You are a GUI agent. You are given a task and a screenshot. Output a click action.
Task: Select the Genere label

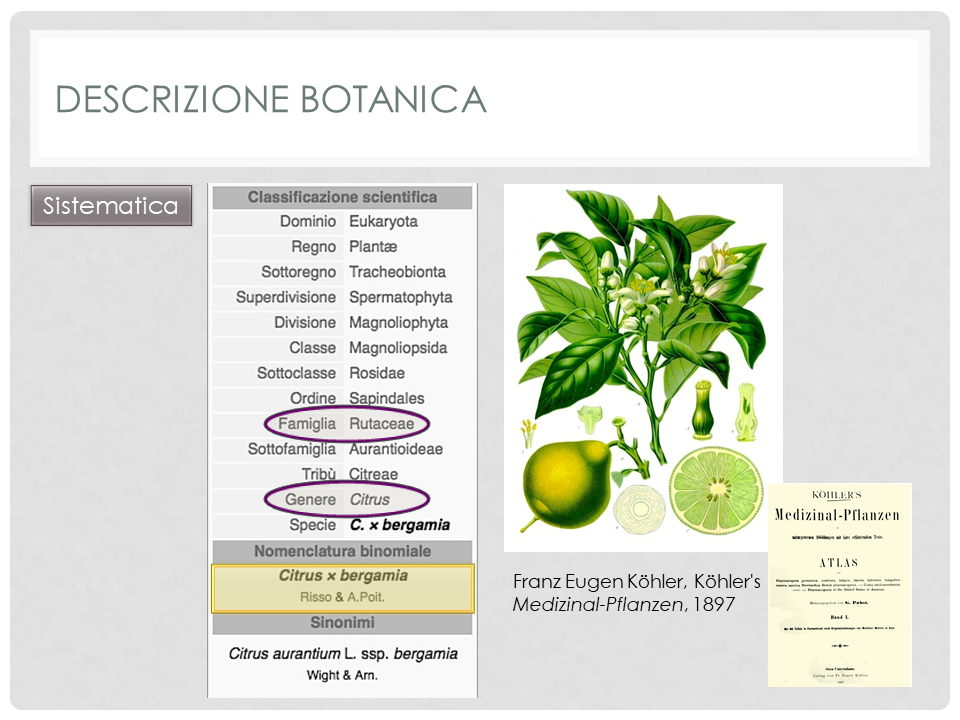[x=310, y=500]
